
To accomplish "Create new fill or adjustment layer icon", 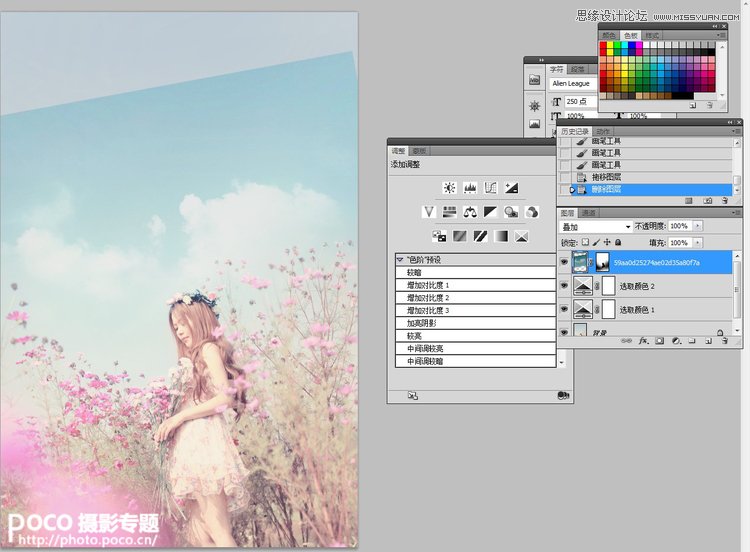I will [676, 341].
